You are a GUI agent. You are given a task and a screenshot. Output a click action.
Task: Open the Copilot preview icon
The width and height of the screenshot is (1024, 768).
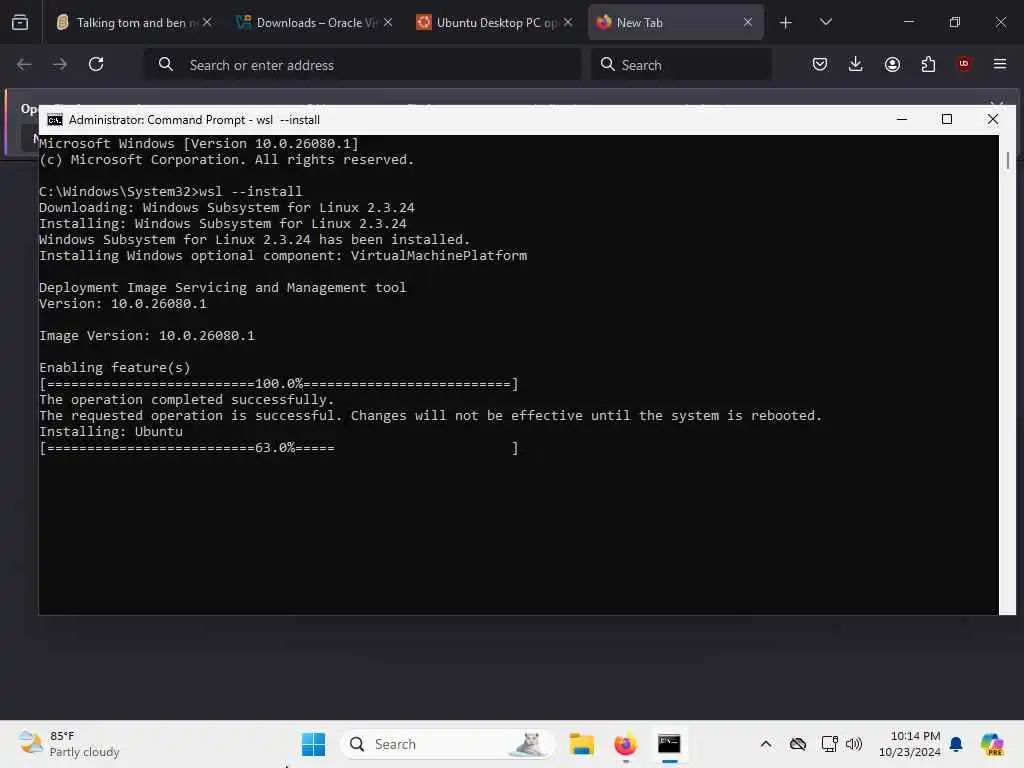click(992, 744)
